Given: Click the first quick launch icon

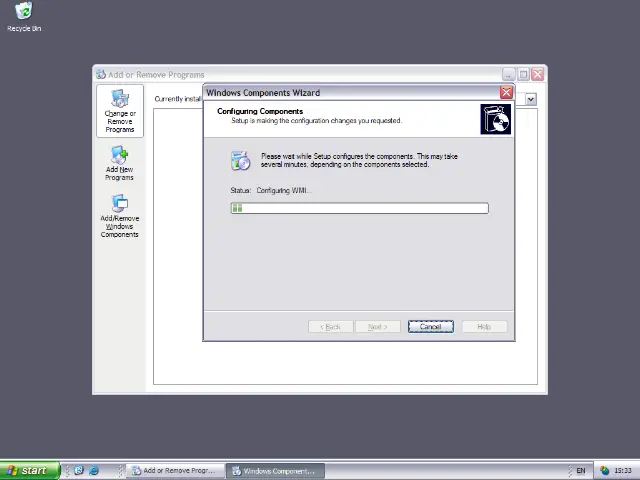Looking at the screenshot, I should 79,470.
